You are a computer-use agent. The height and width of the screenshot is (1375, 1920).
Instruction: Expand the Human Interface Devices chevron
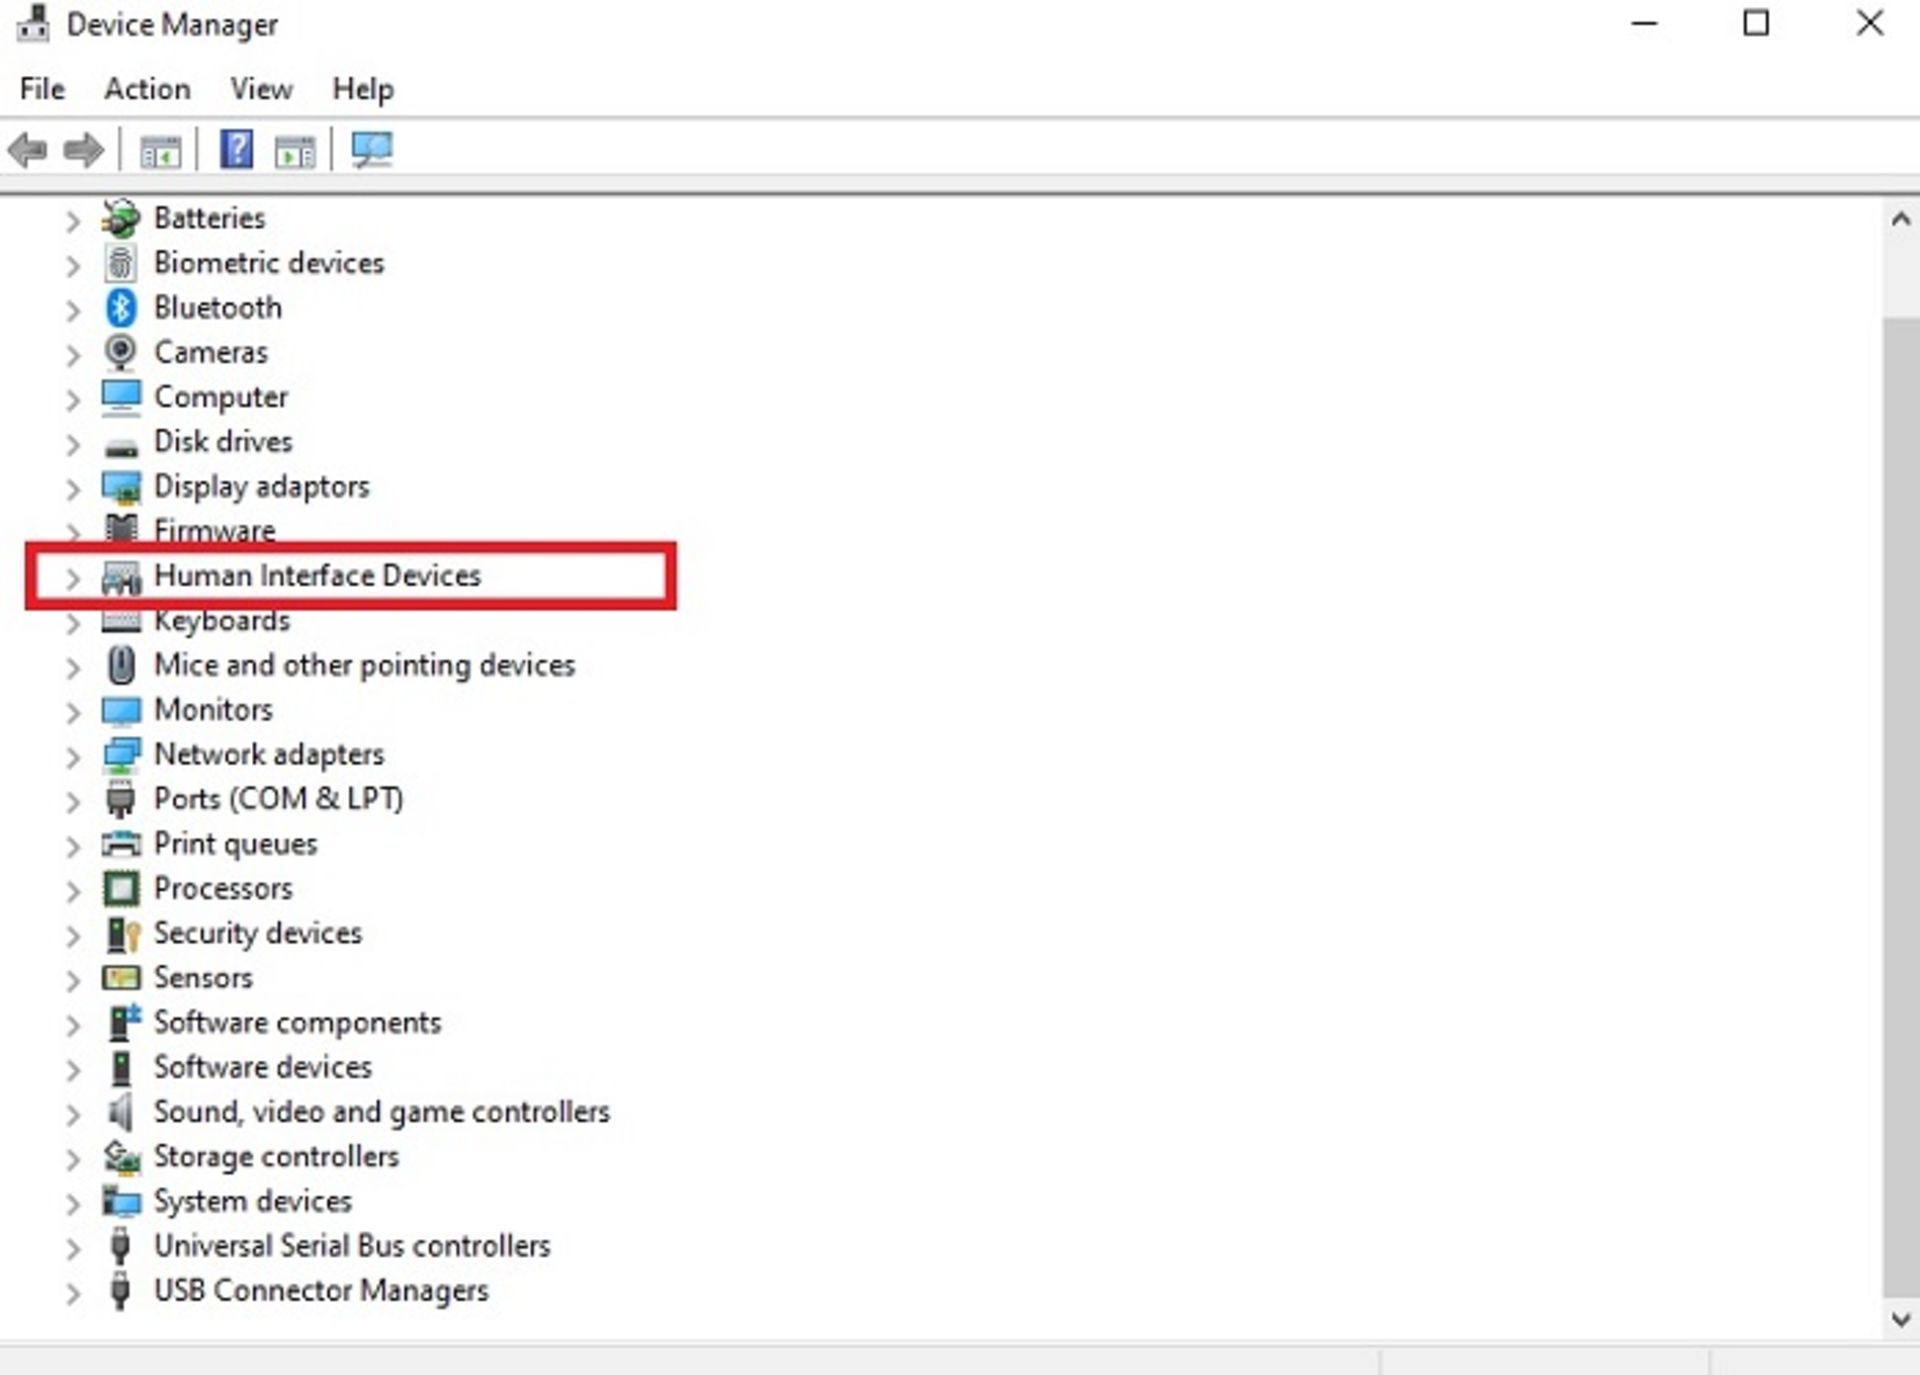pyautogui.click(x=72, y=578)
